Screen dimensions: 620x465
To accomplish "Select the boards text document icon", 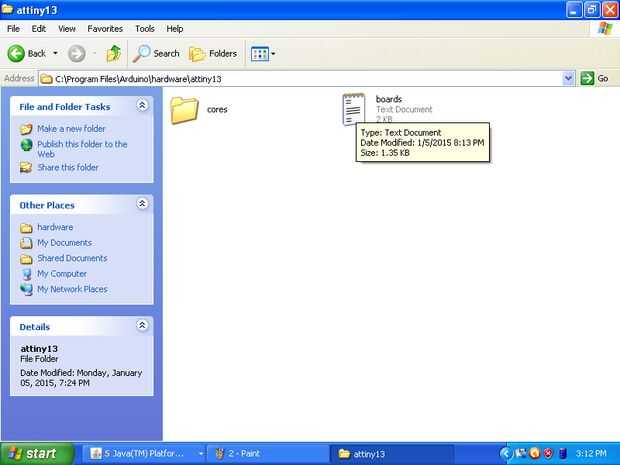I will point(353,109).
